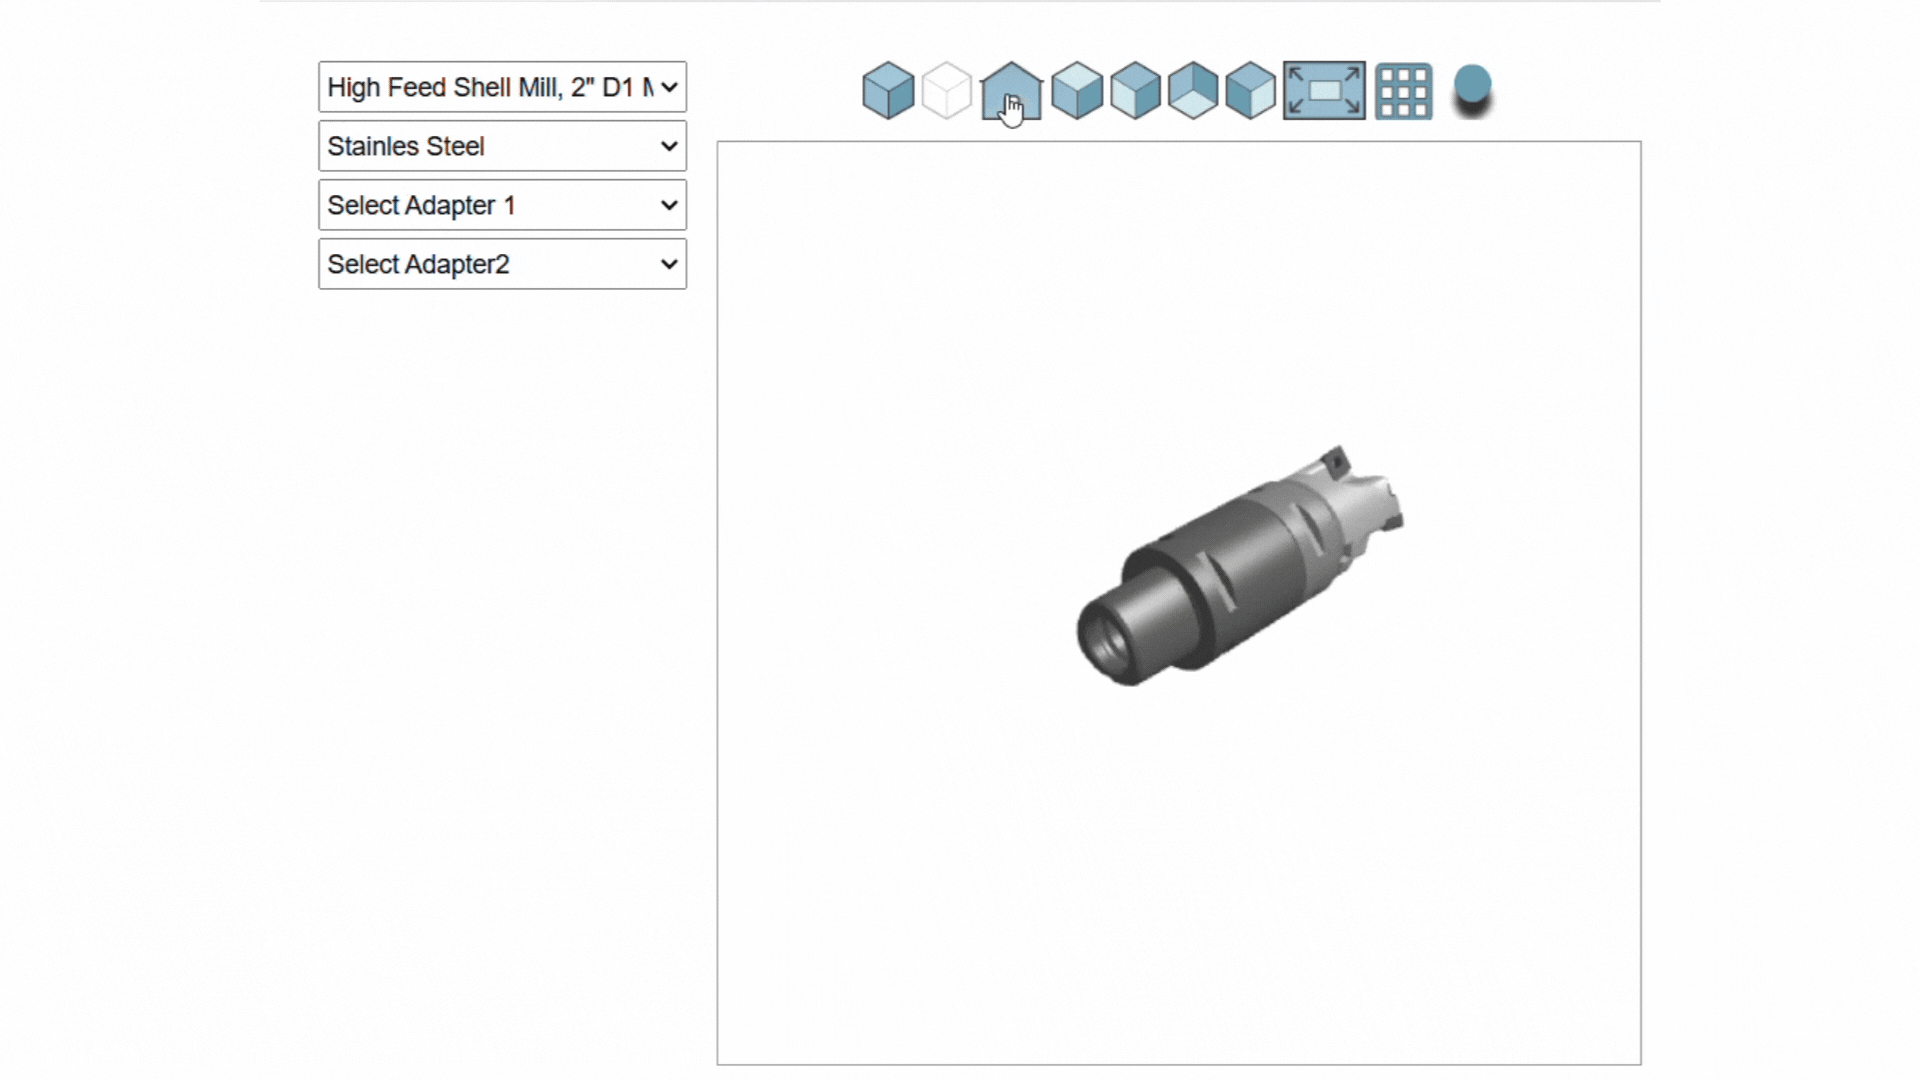Open the Stainles Steel material dropdown
The image size is (1920, 1080).
pyautogui.click(x=490, y=146)
